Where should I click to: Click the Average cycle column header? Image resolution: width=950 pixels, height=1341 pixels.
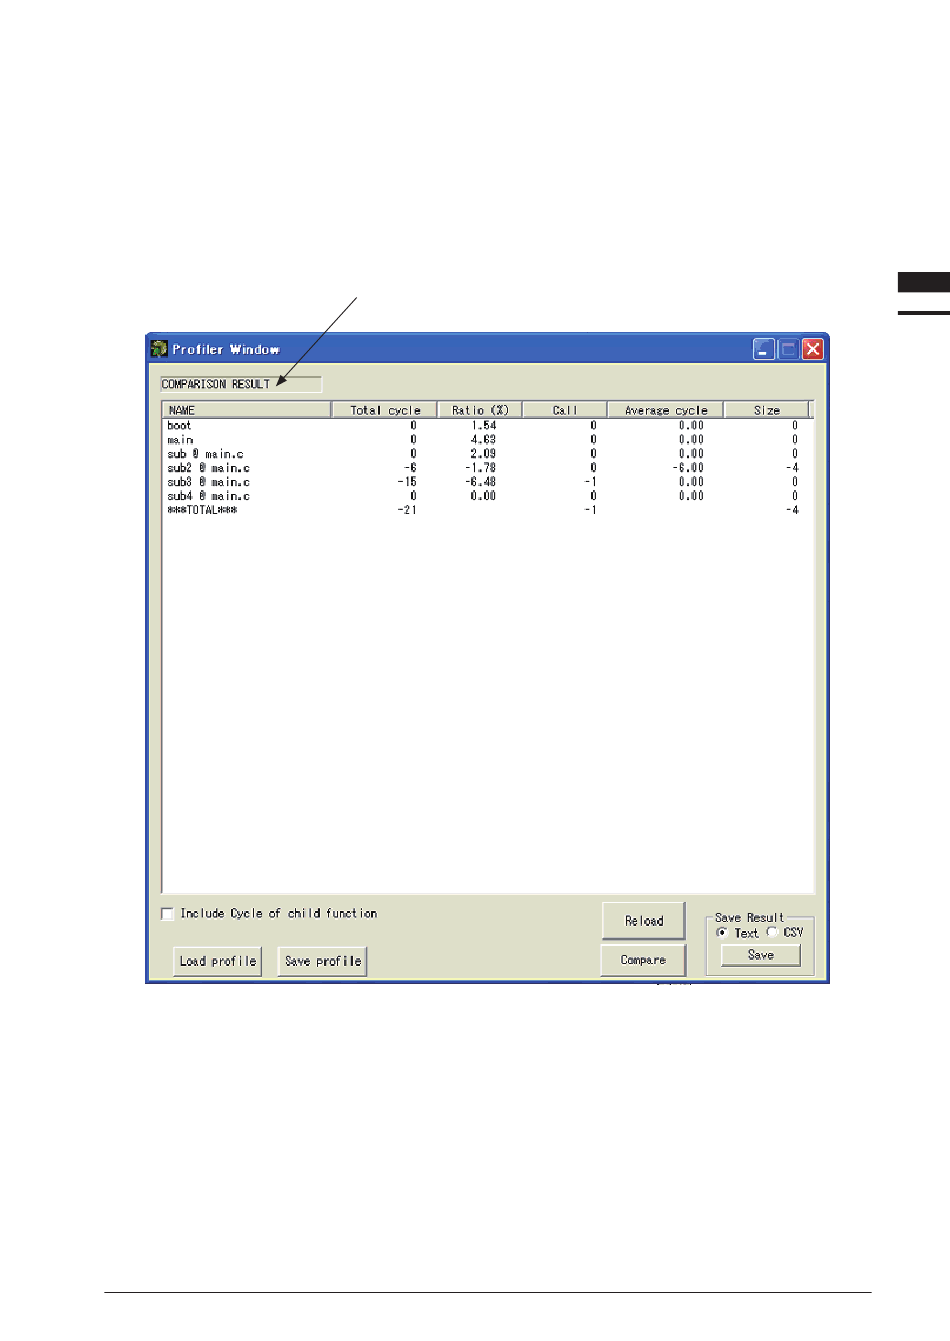666,410
